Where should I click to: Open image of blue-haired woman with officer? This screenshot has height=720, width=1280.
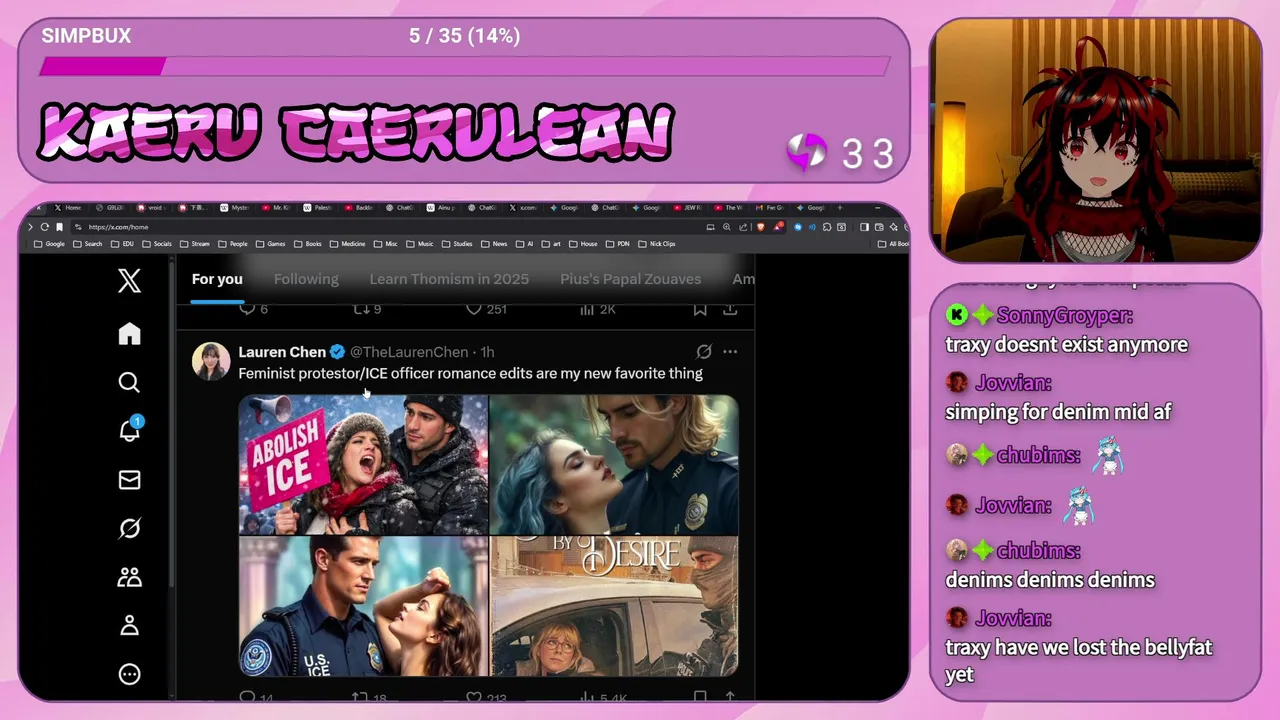coord(614,465)
